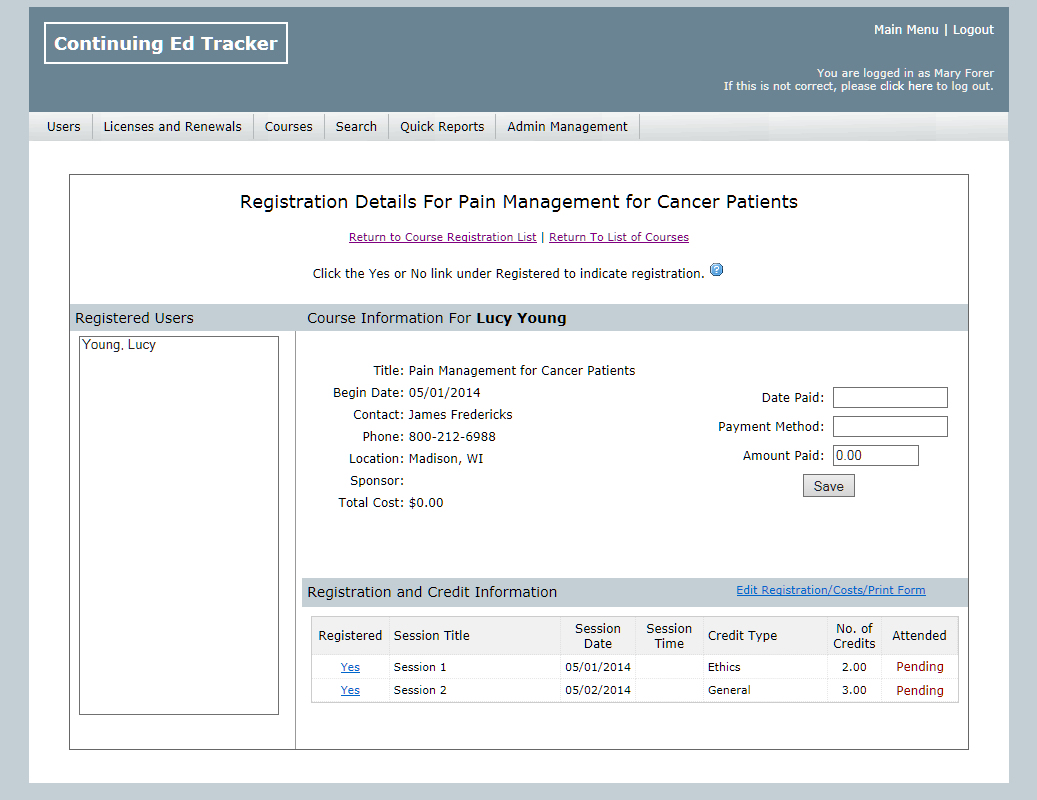The image size is (1037, 800).
Task: Click the Continuing Ed Tracker logo
Action: click(166, 44)
